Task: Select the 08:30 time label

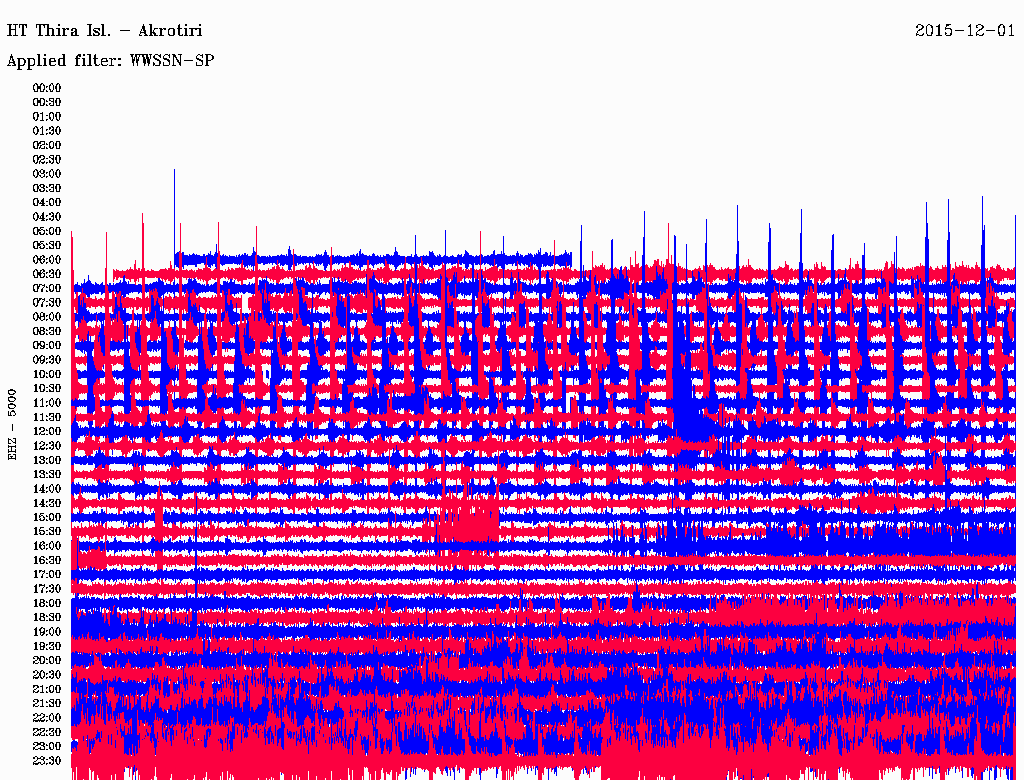Action: [x=47, y=332]
